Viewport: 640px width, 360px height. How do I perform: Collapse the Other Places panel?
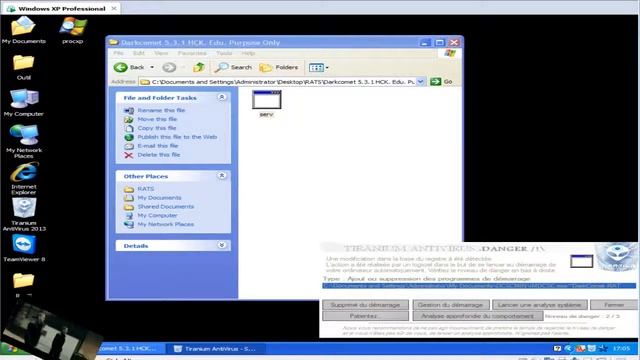pos(222,176)
